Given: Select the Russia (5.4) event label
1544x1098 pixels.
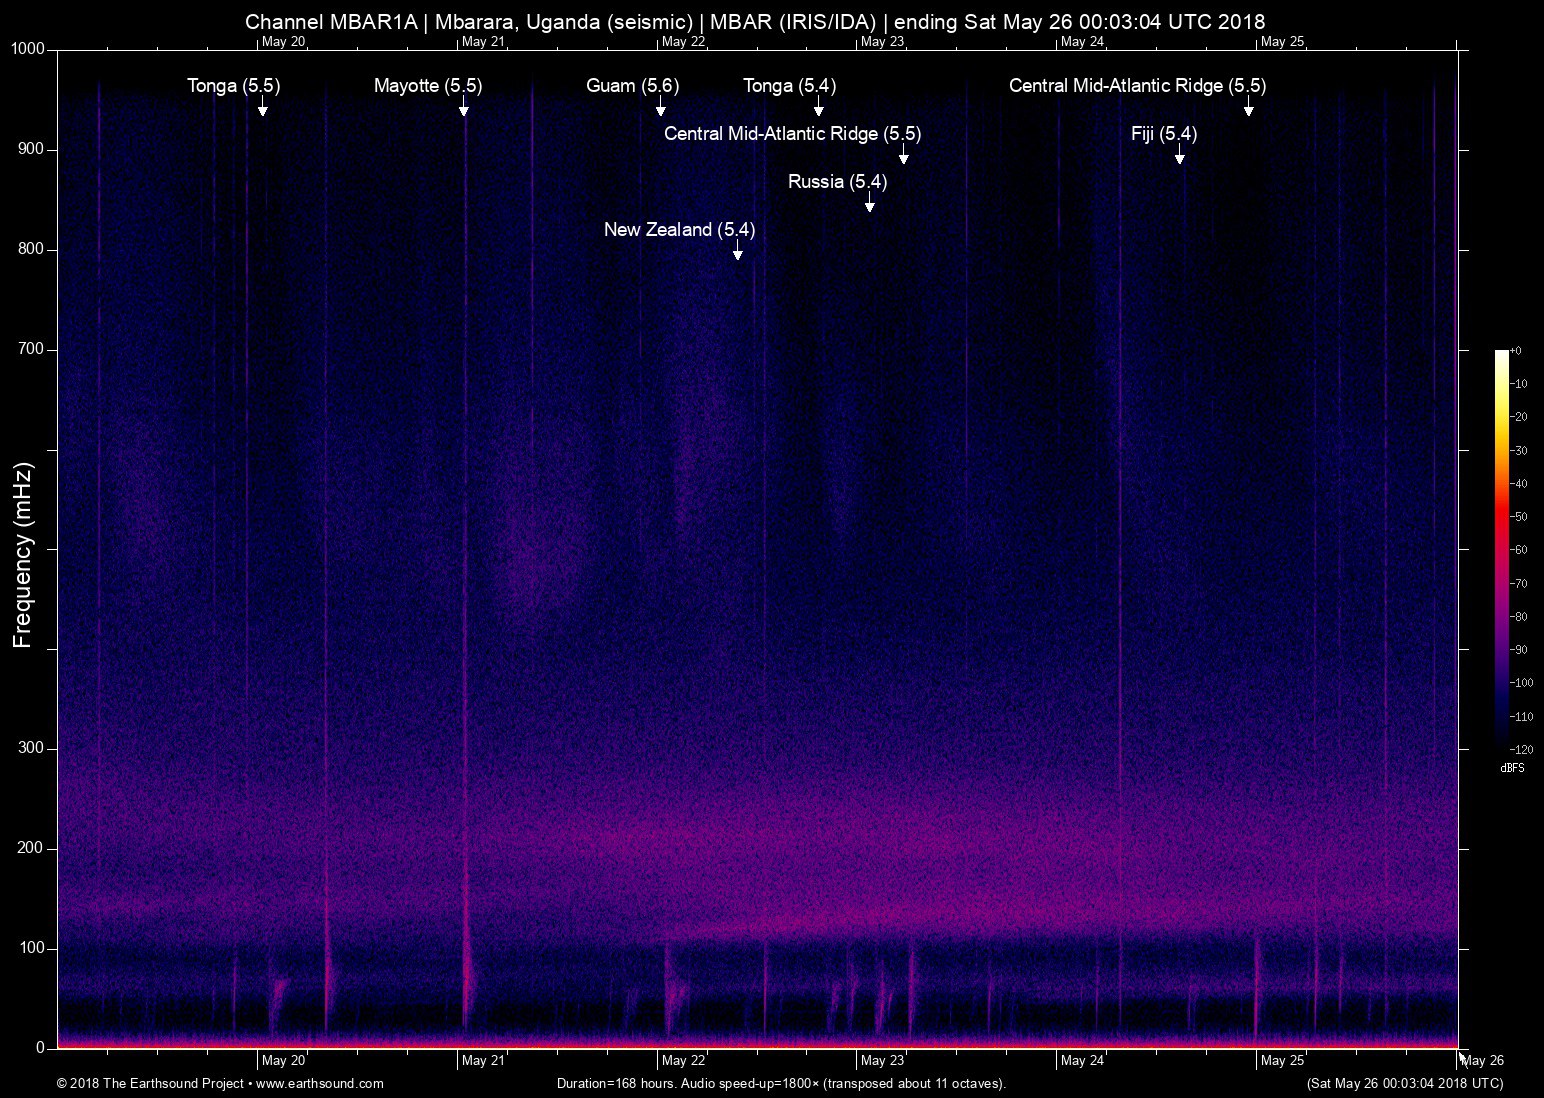Looking at the screenshot, I should [837, 182].
